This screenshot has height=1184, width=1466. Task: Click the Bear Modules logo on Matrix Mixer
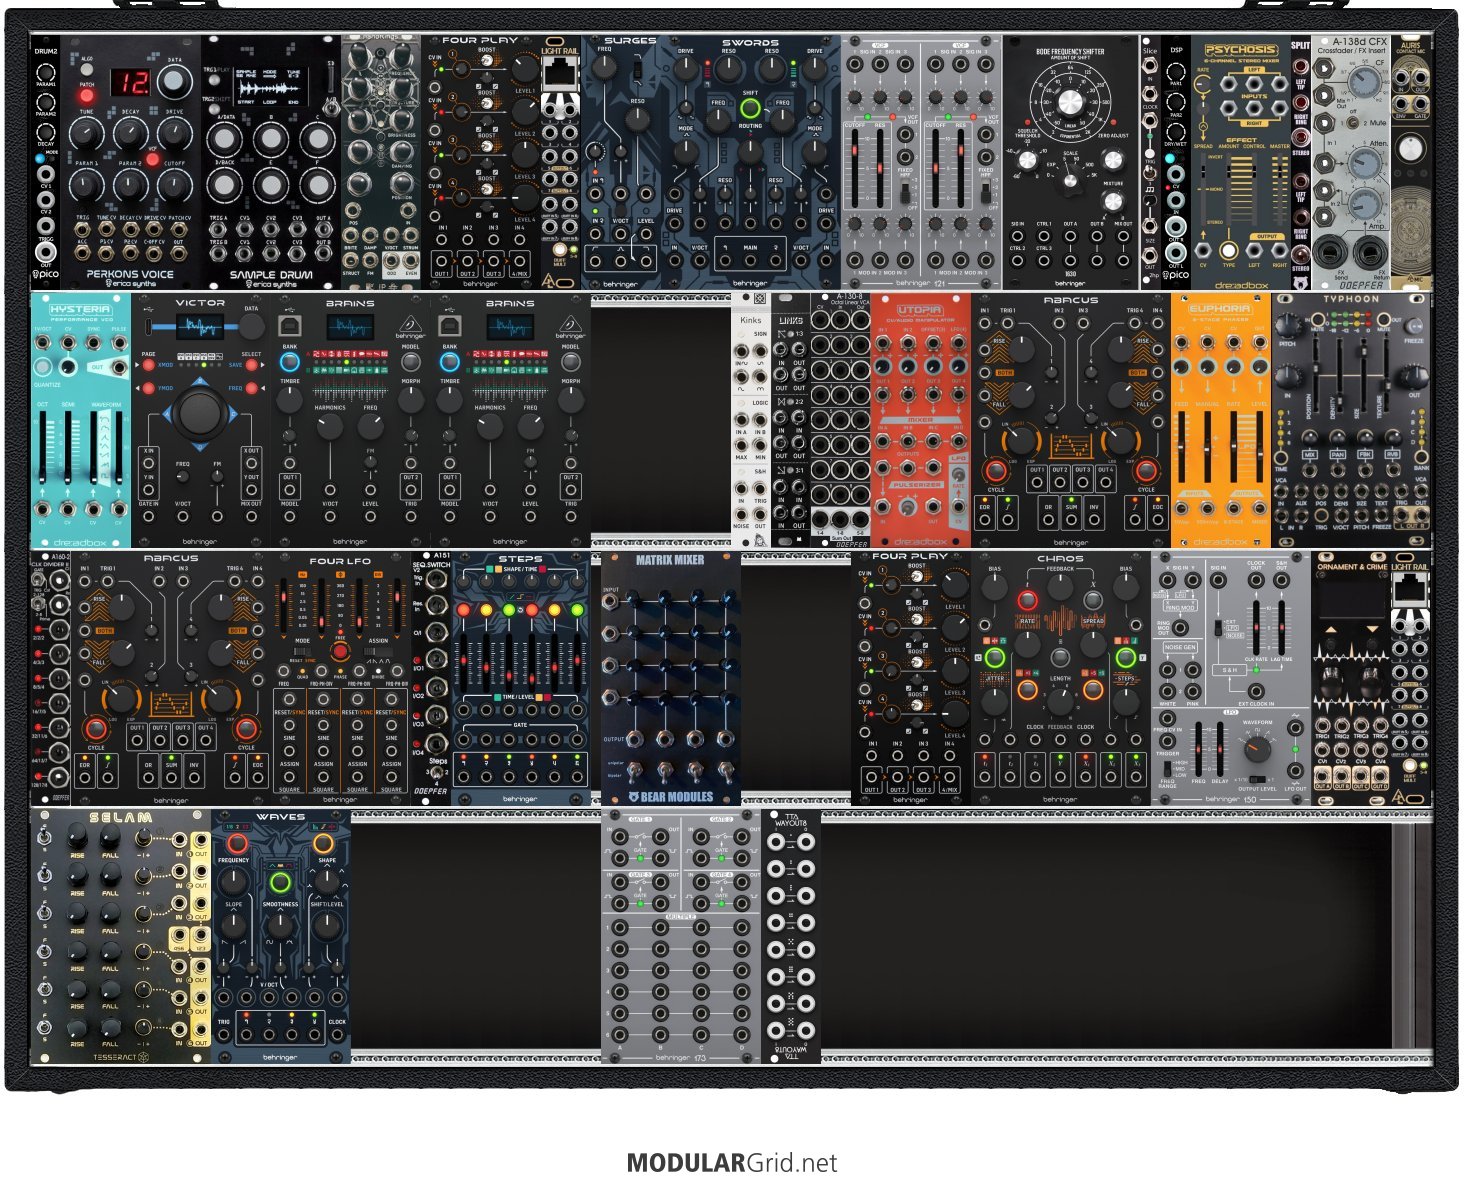tap(670, 797)
